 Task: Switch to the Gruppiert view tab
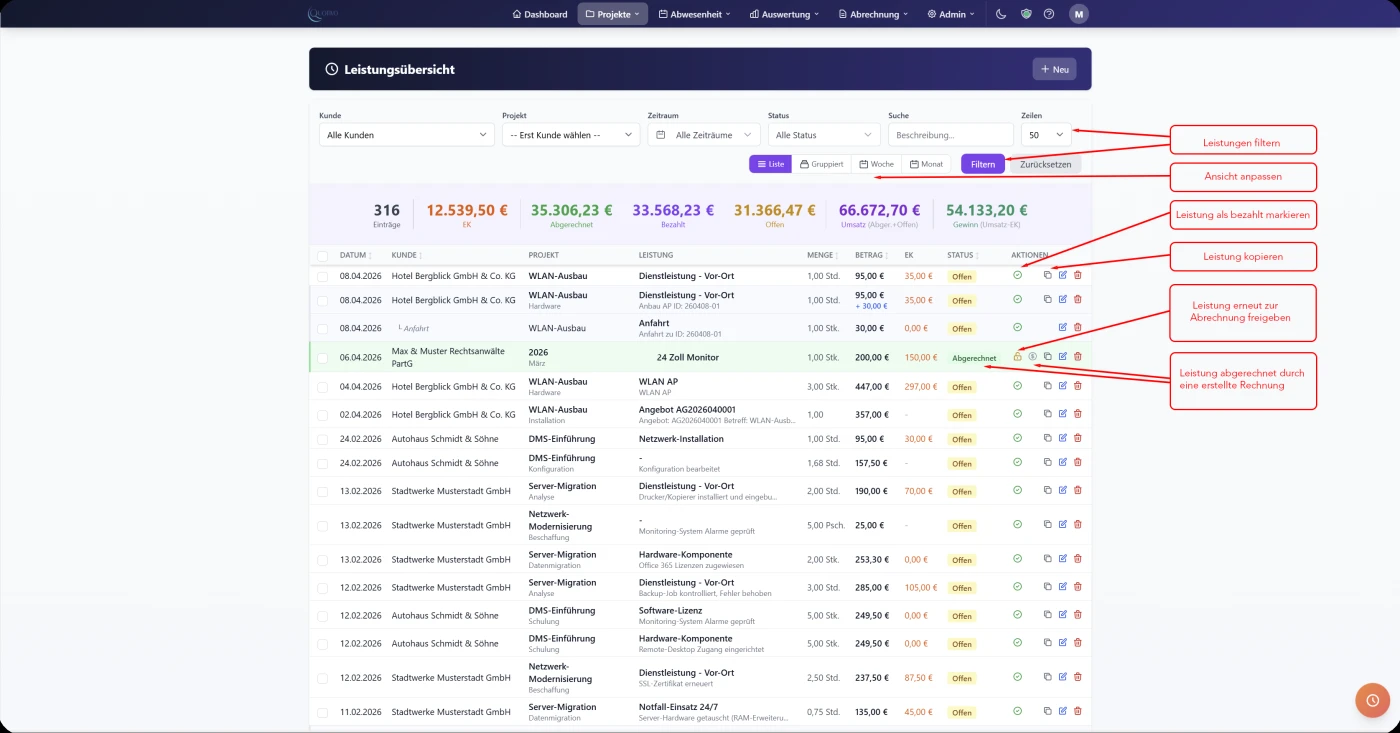(821, 164)
